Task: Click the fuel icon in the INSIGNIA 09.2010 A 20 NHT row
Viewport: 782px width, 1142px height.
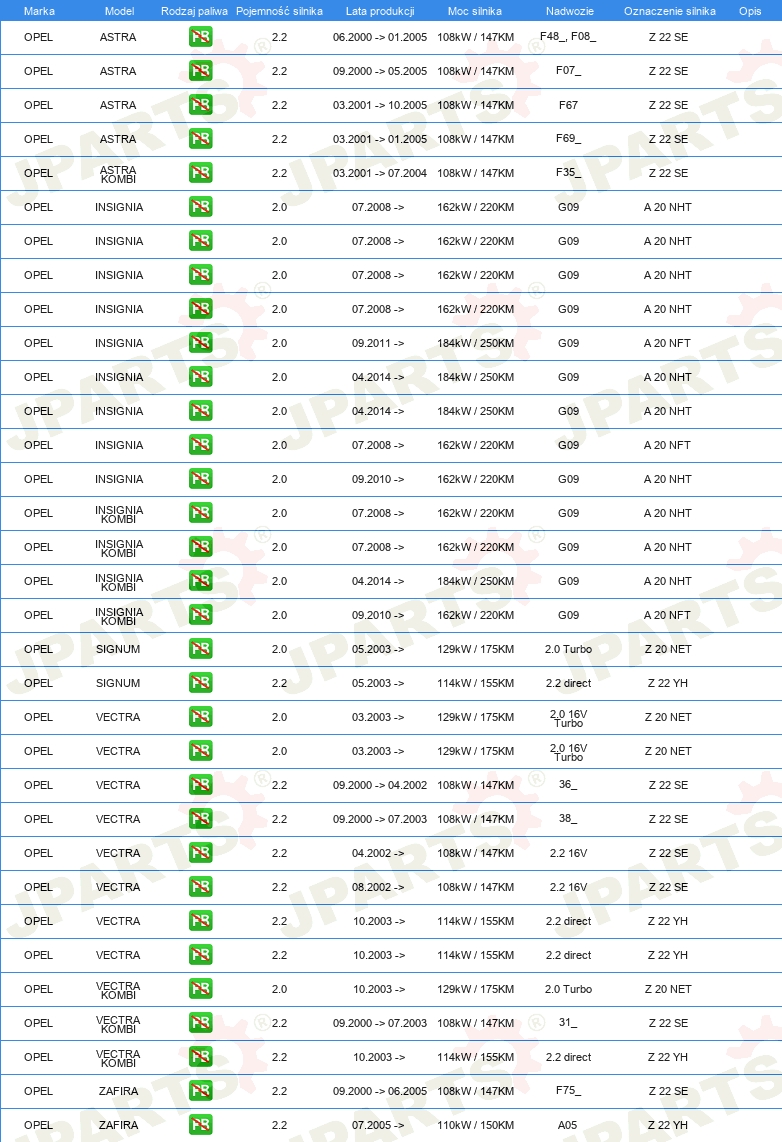Action: pyautogui.click(x=200, y=479)
